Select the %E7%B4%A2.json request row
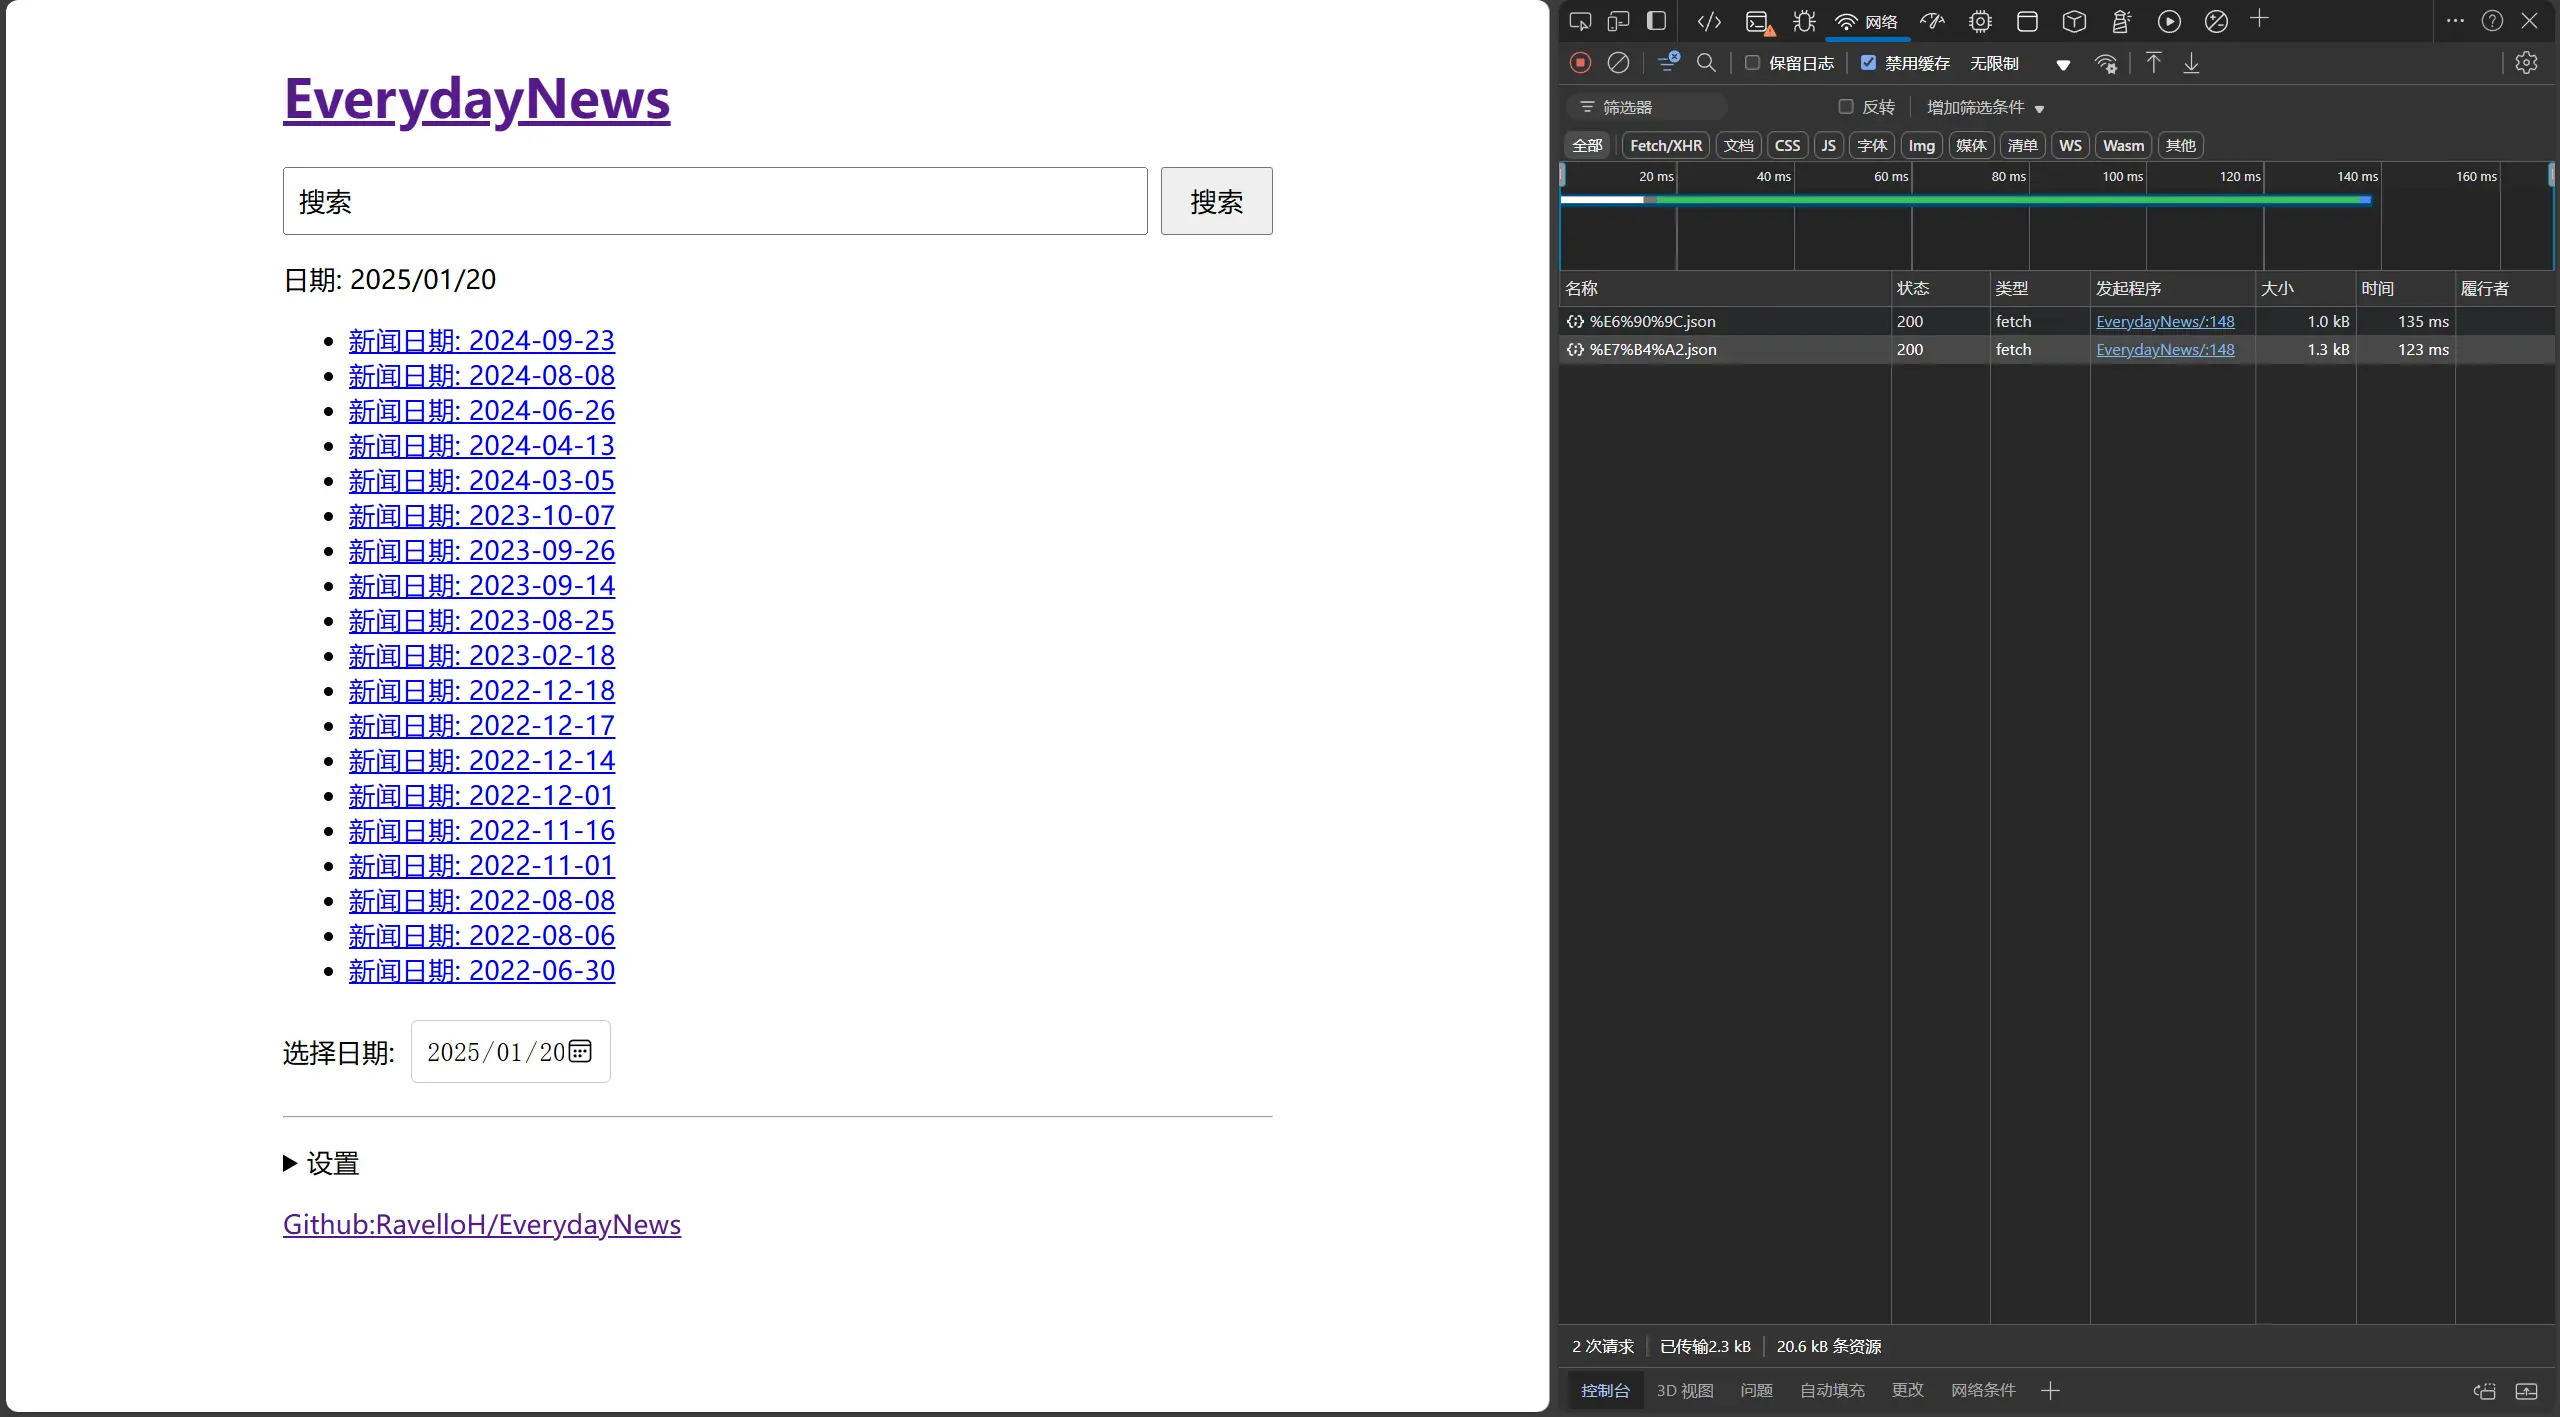 [2055, 350]
